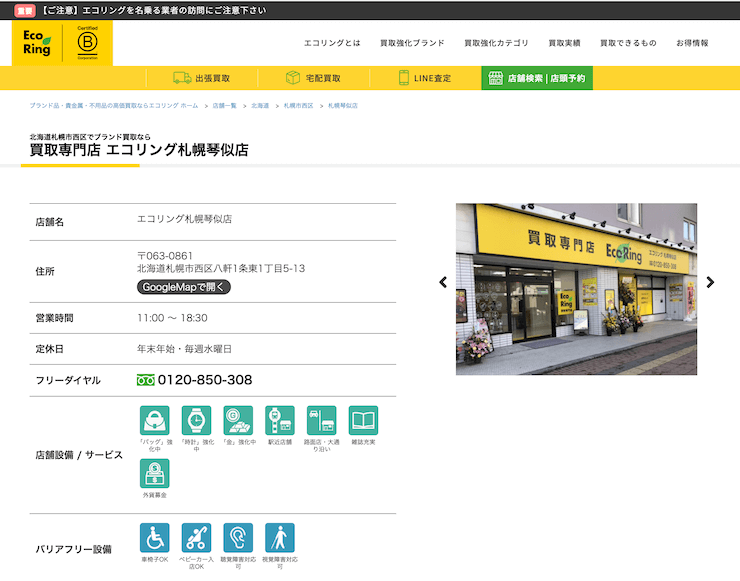Select the 店舗検索｜店頭予約 tab
The height and width of the screenshot is (581, 740).
pos(537,78)
